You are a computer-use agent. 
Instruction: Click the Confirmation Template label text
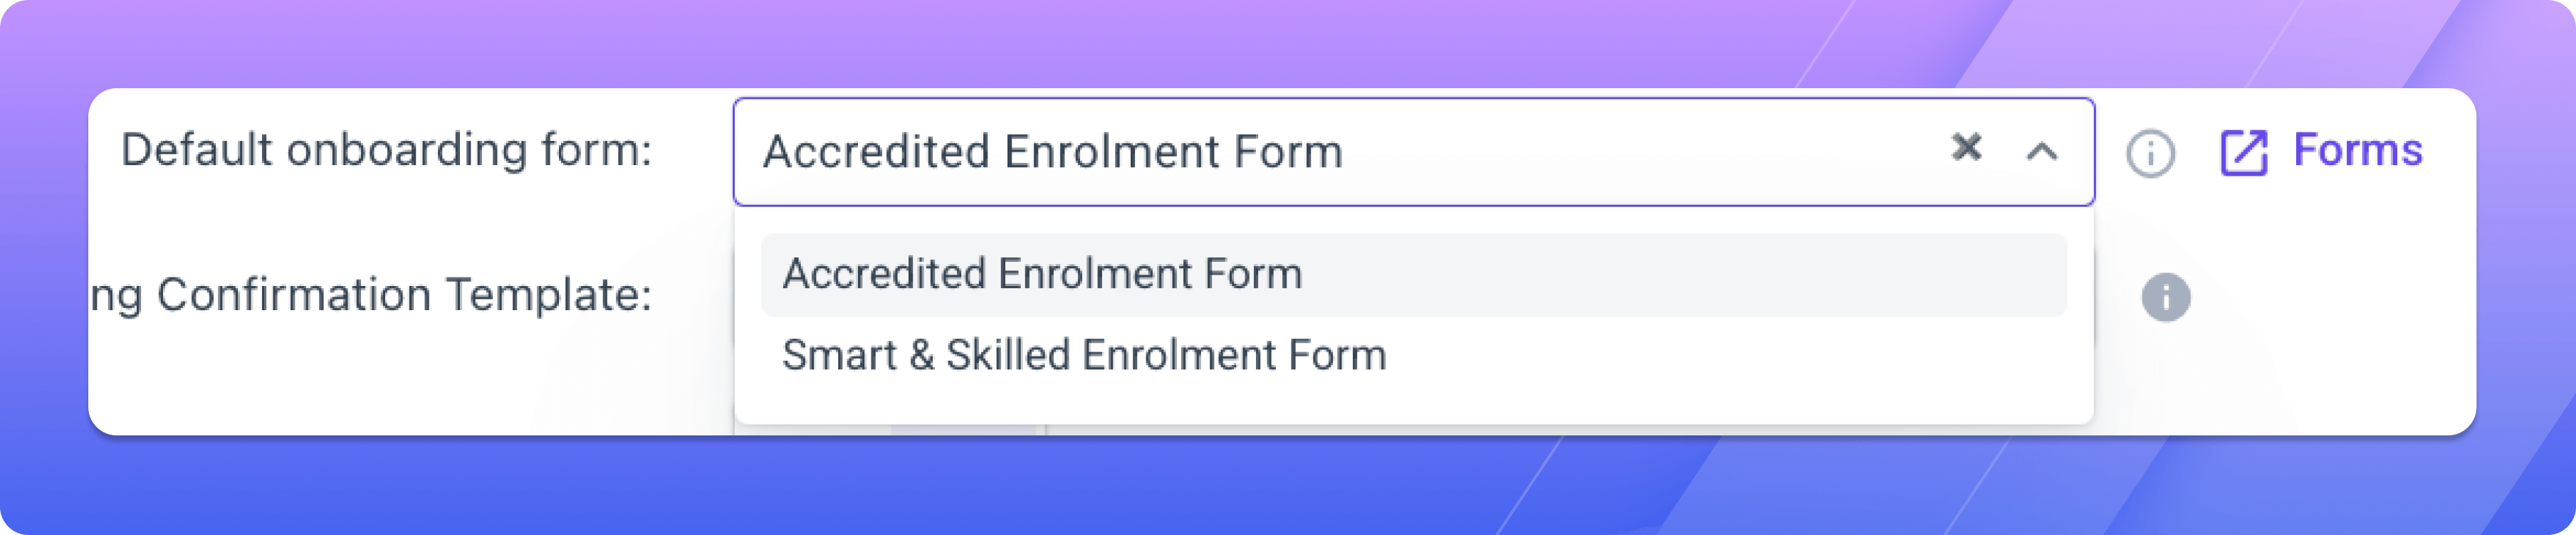point(371,296)
